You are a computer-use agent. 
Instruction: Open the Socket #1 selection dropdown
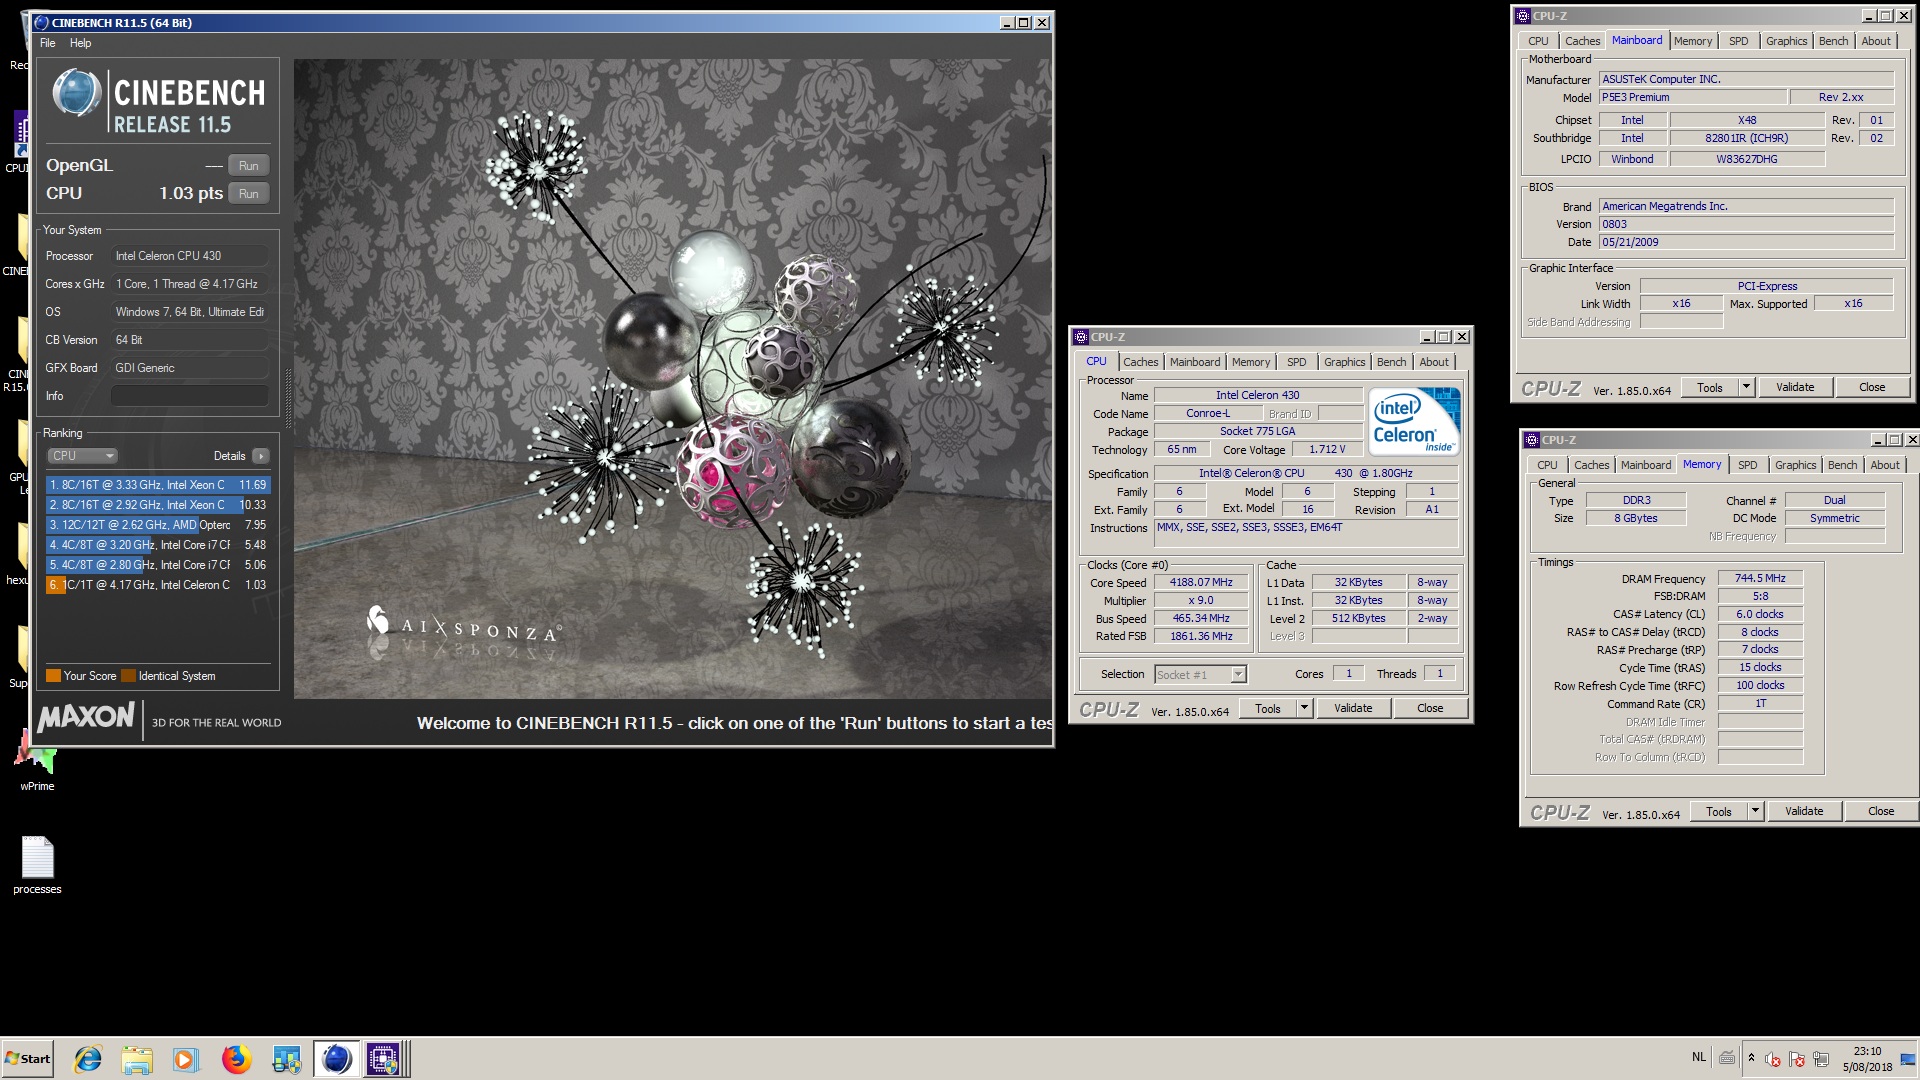click(1200, 675)
